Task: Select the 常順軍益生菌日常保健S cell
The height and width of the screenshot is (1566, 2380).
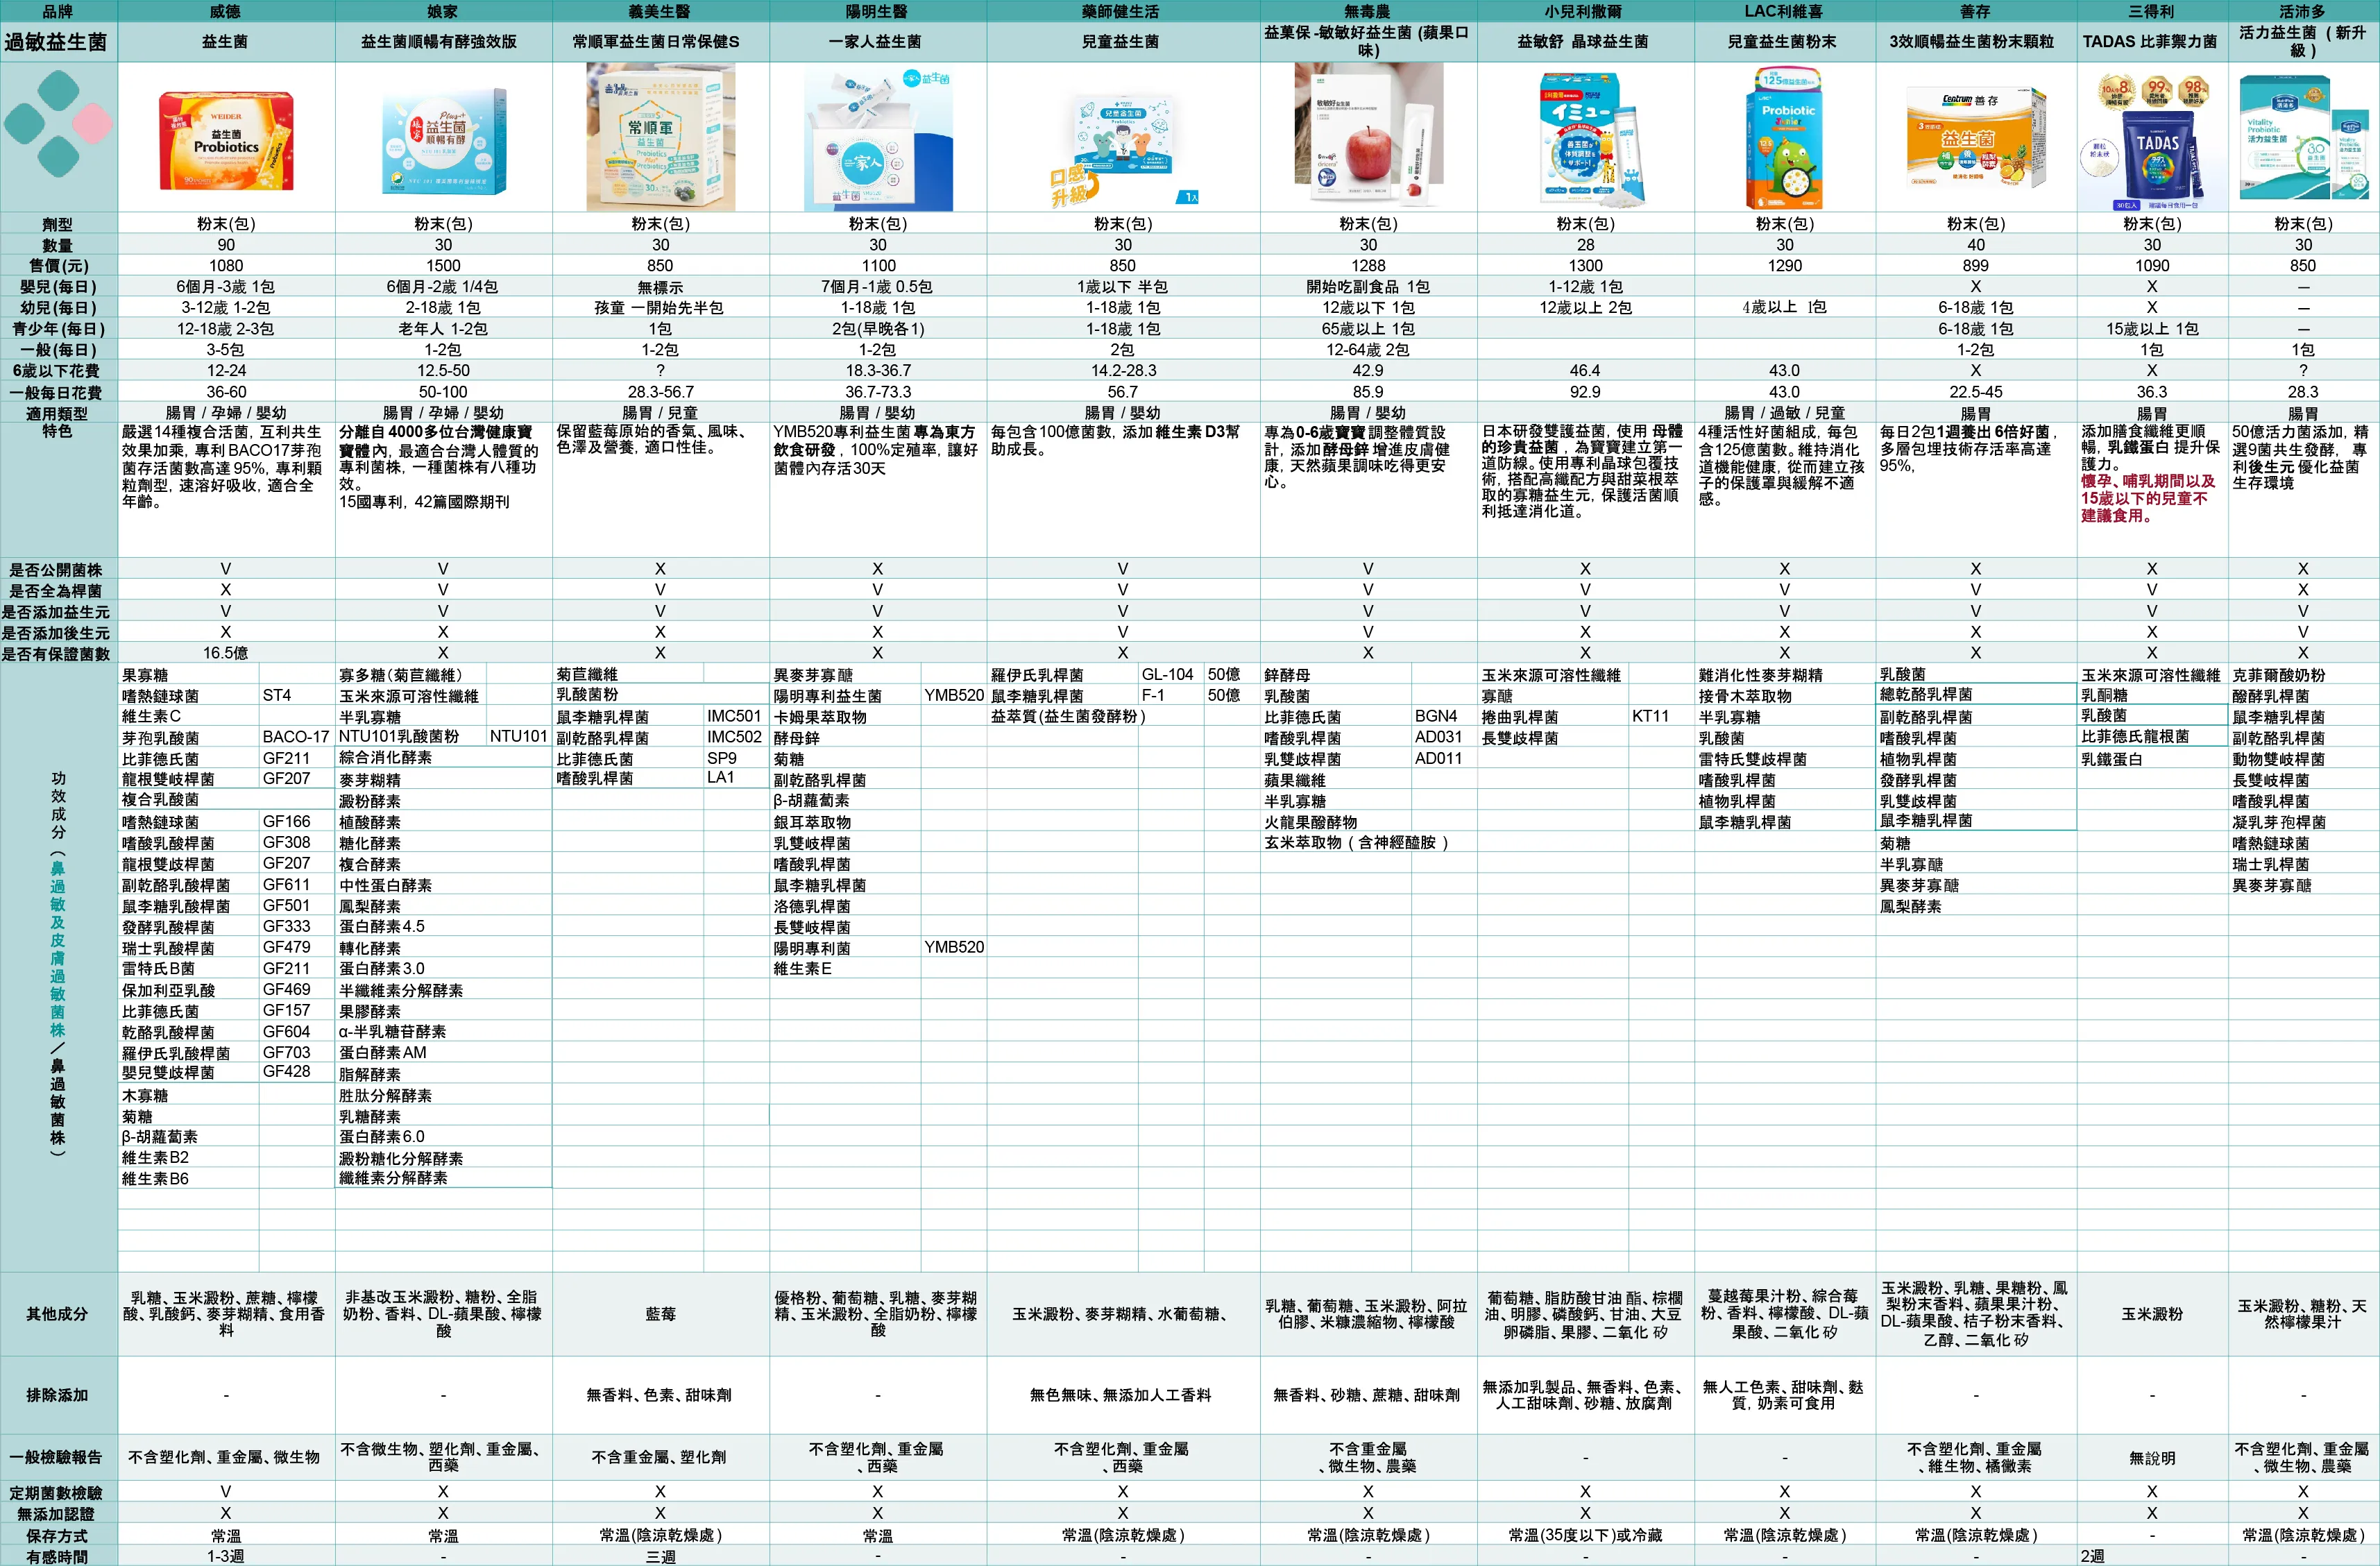Action: 661,42
